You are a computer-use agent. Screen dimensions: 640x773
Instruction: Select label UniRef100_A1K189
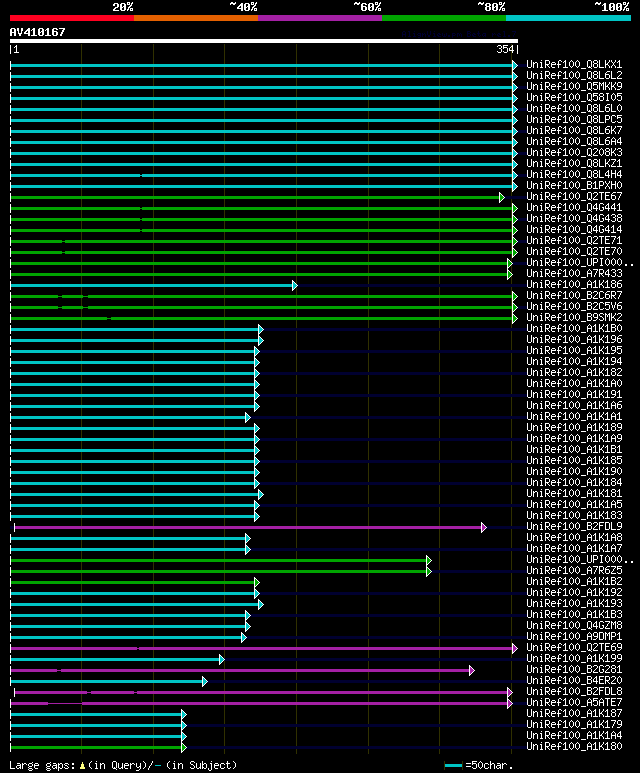574,427
